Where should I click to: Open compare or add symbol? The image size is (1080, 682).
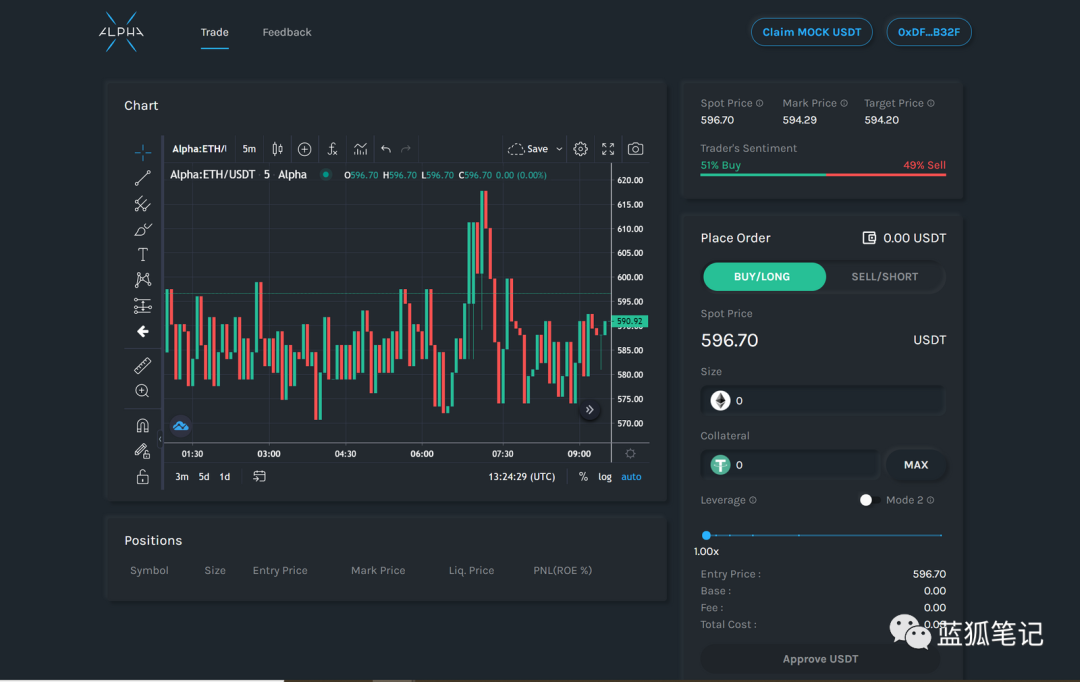pos(304,149)
